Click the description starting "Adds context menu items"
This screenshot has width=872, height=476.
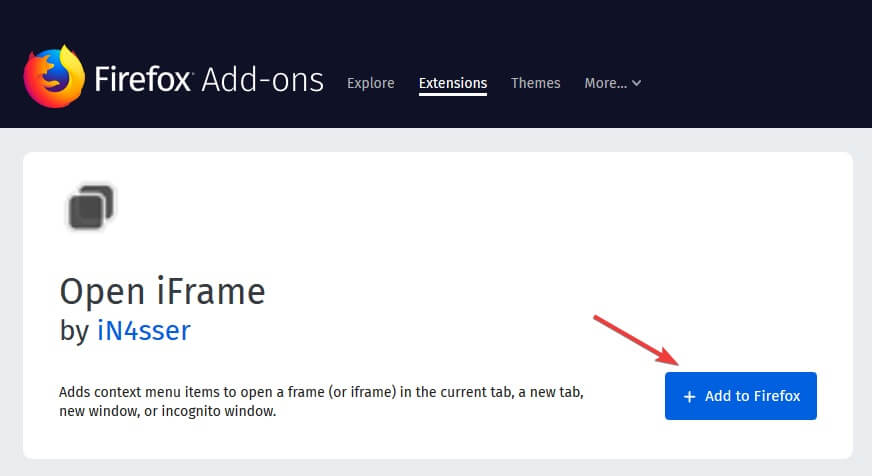point(321,401)
